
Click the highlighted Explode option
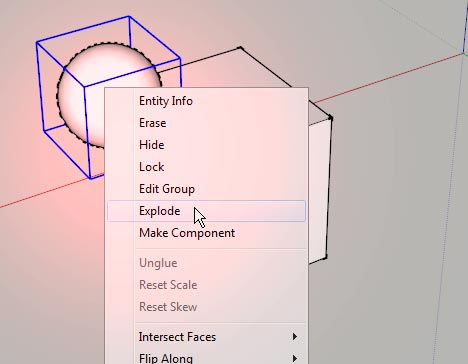pos(206,211)
